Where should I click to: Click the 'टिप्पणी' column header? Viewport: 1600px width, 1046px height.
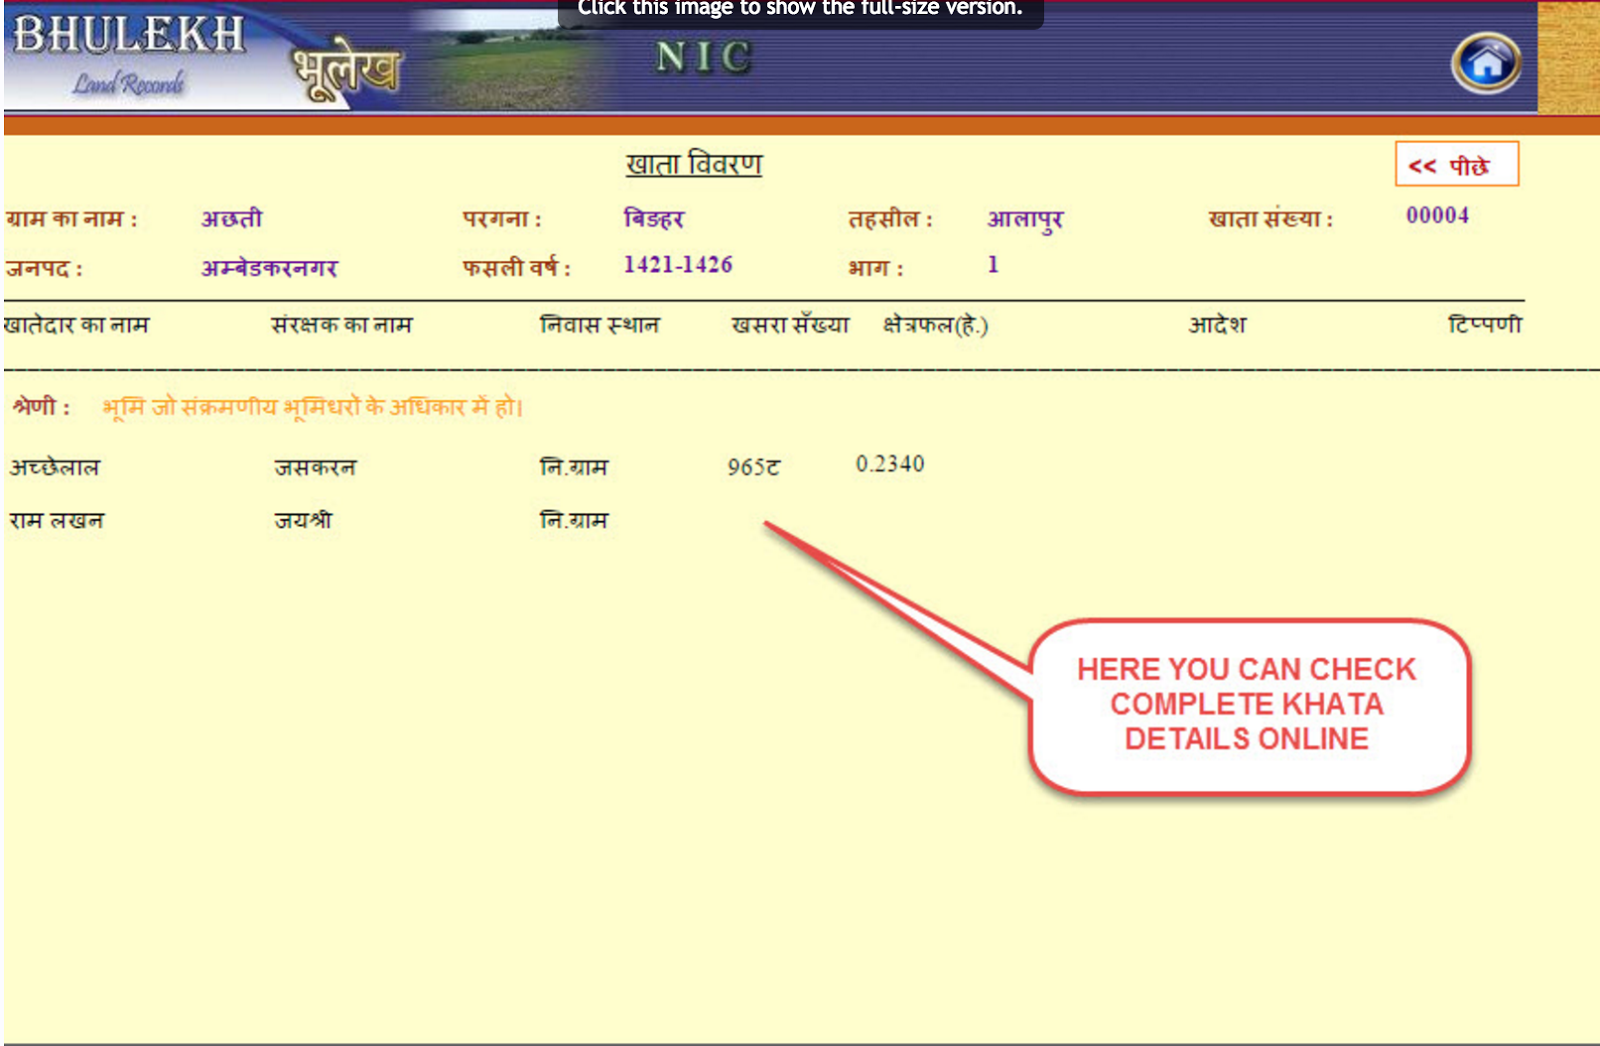click(1485, 325)
